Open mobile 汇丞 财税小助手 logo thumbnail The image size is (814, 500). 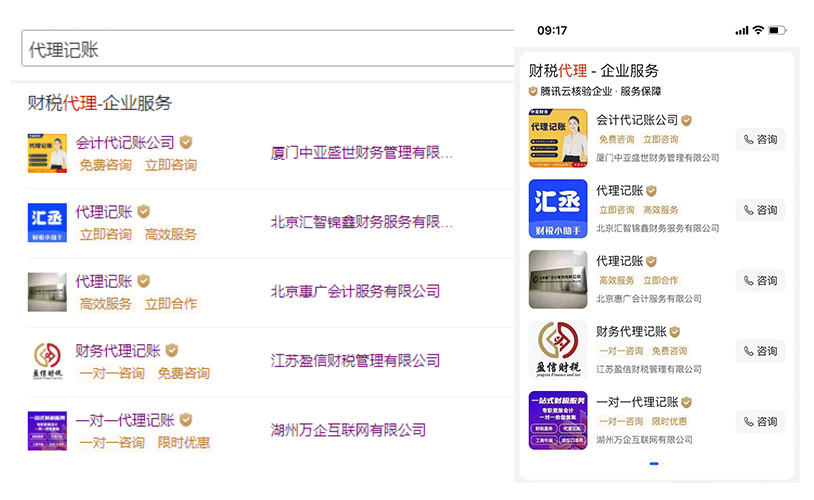(x=558, y=209)
